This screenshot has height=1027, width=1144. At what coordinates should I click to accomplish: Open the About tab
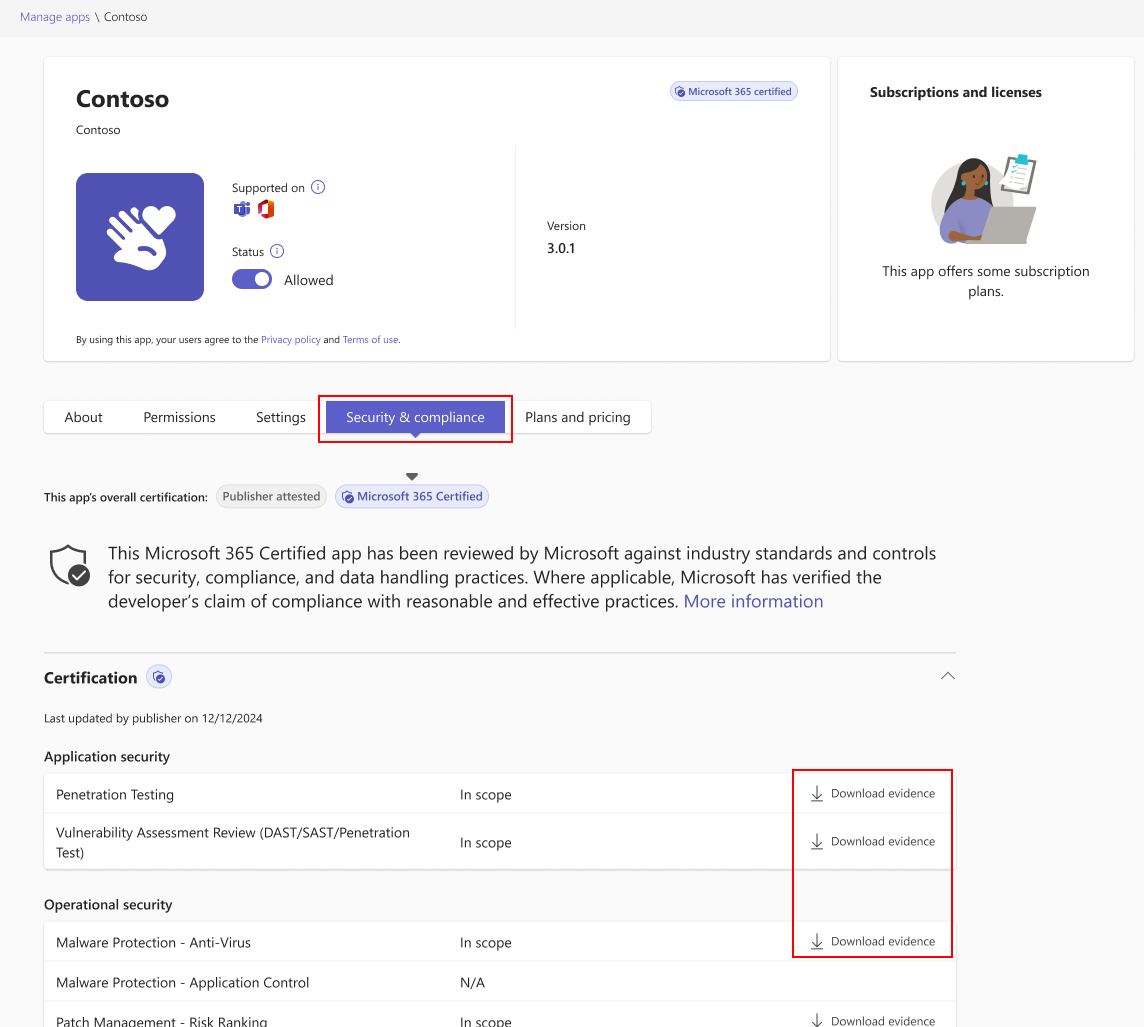coord(84,417)
